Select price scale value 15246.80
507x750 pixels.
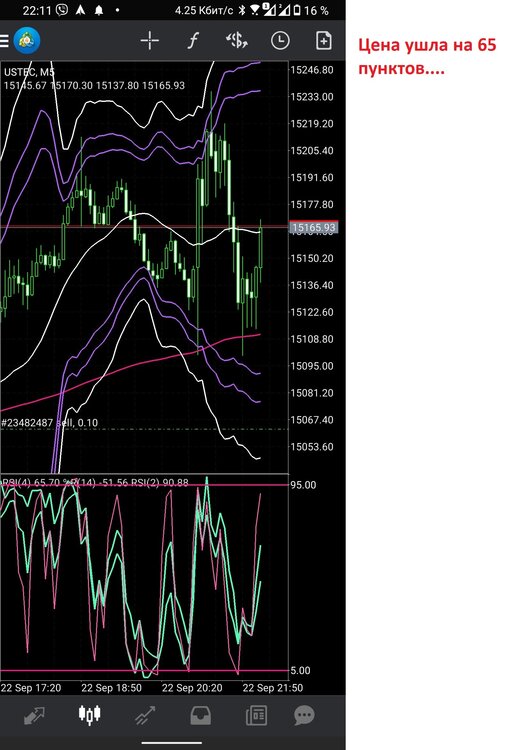click(x=312, y=70)
